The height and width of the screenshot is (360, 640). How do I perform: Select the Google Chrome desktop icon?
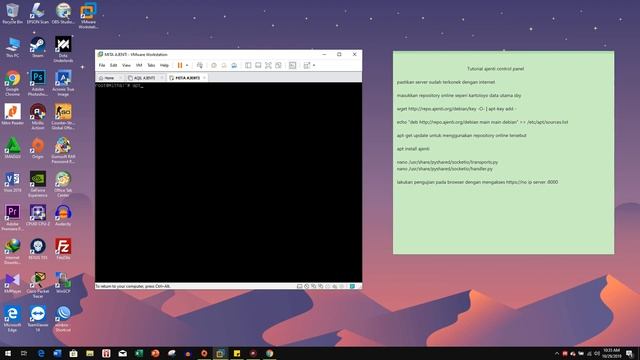[12, 84]
